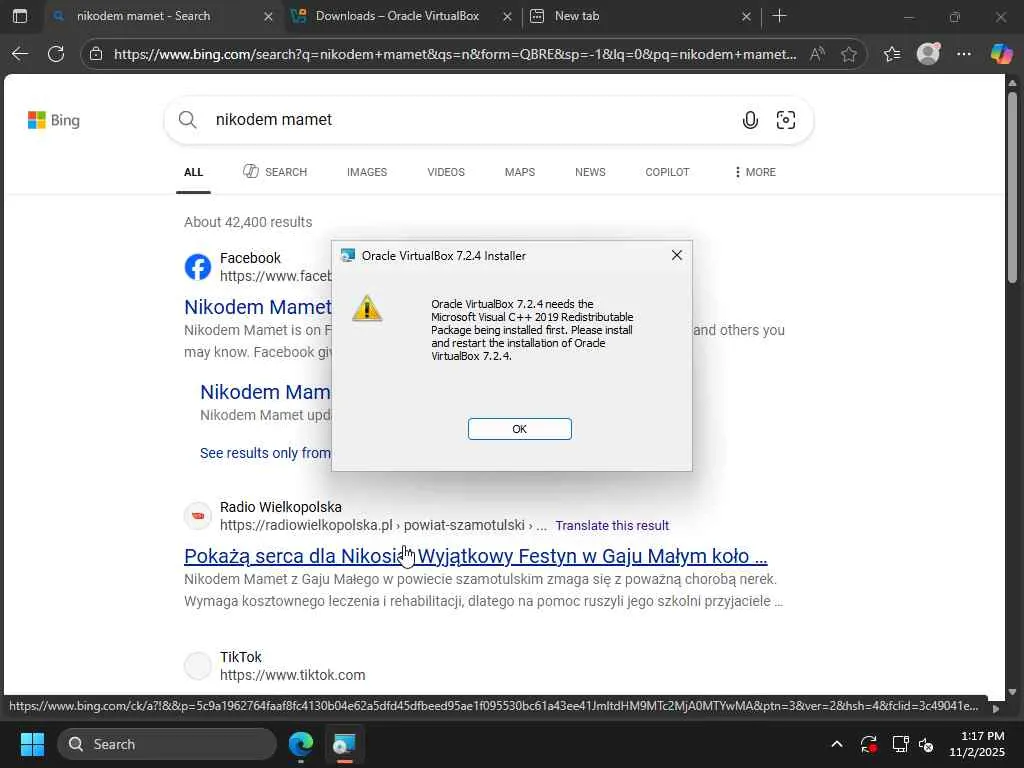1024x768 pixels.
Task: Open the clock showing 1:17 PM
Action: point(977,744)
